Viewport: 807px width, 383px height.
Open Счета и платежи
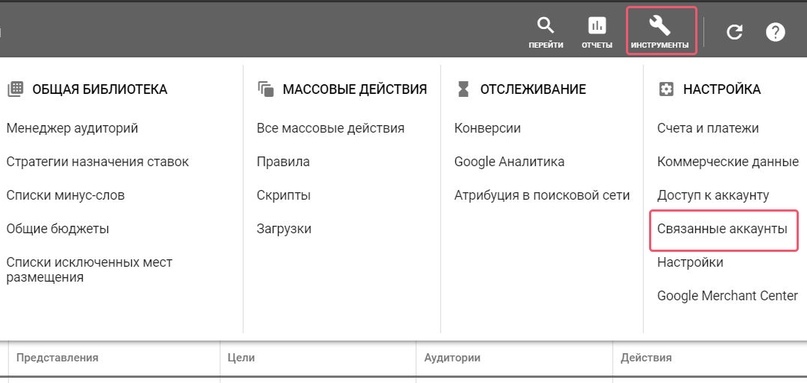pyautogui.click(x=708, y=128)
